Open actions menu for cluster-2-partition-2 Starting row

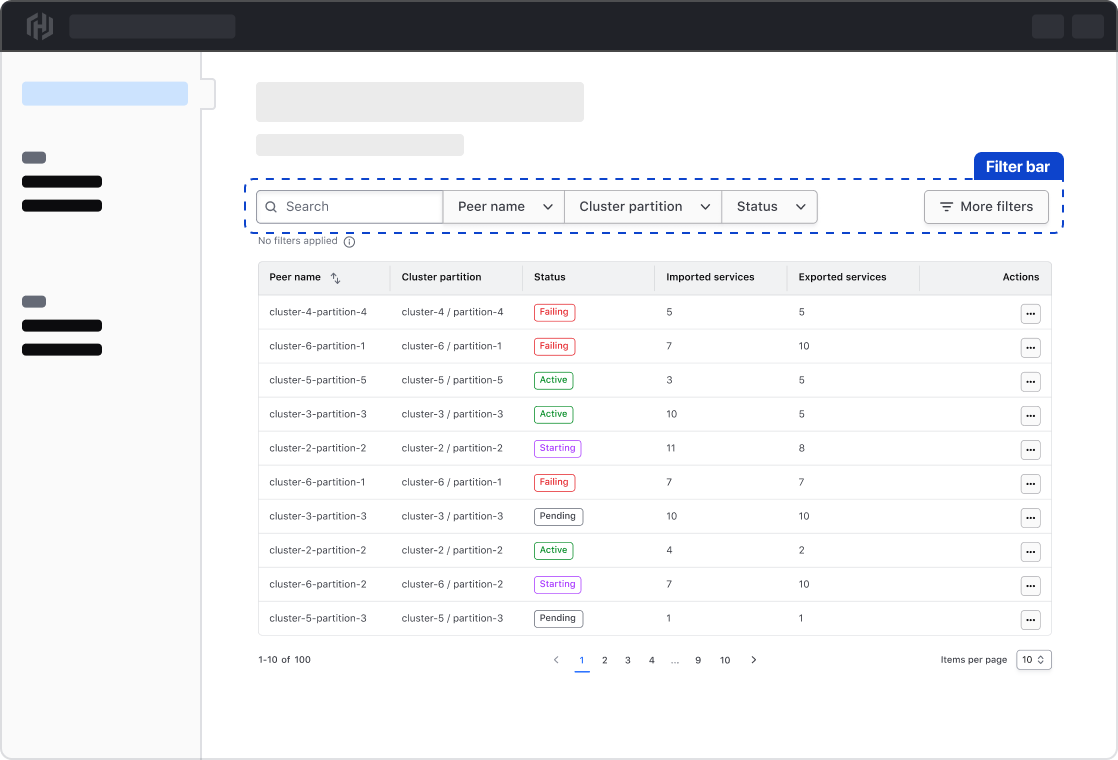(x=1030, y=450)
